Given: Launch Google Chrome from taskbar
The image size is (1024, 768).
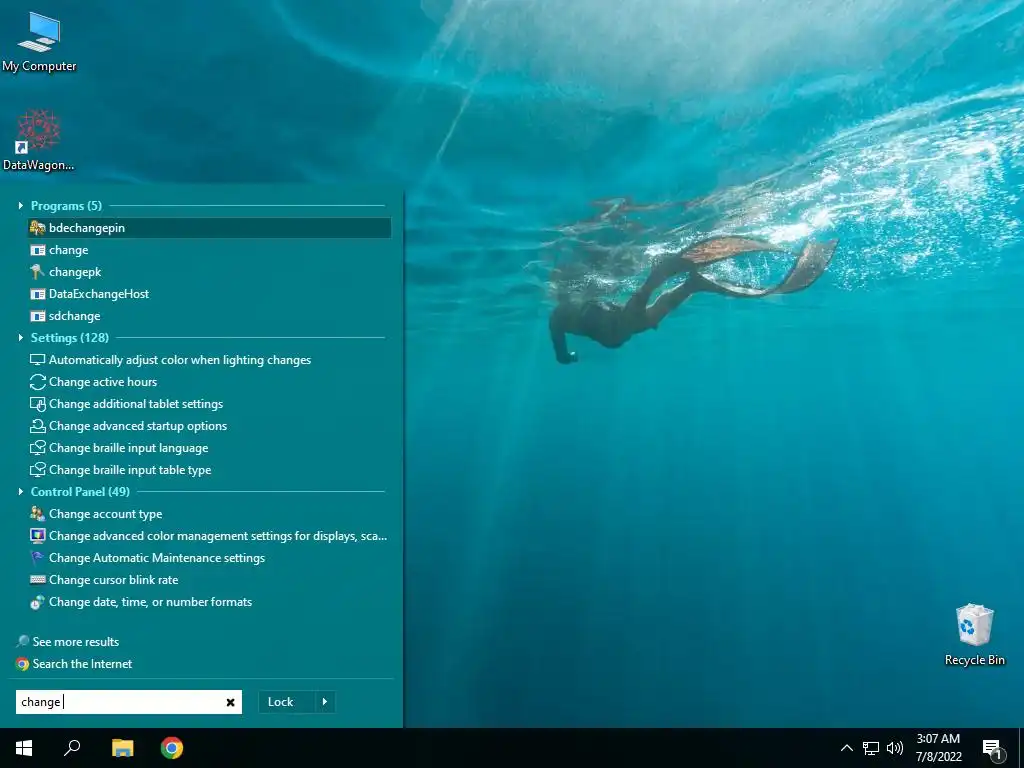Looking at the screenshot, I should 172,748.
